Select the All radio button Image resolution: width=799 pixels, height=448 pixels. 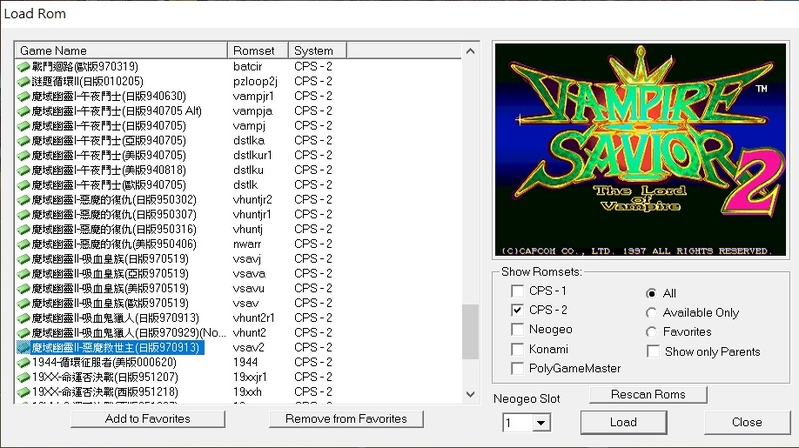(x=651, y=294)
